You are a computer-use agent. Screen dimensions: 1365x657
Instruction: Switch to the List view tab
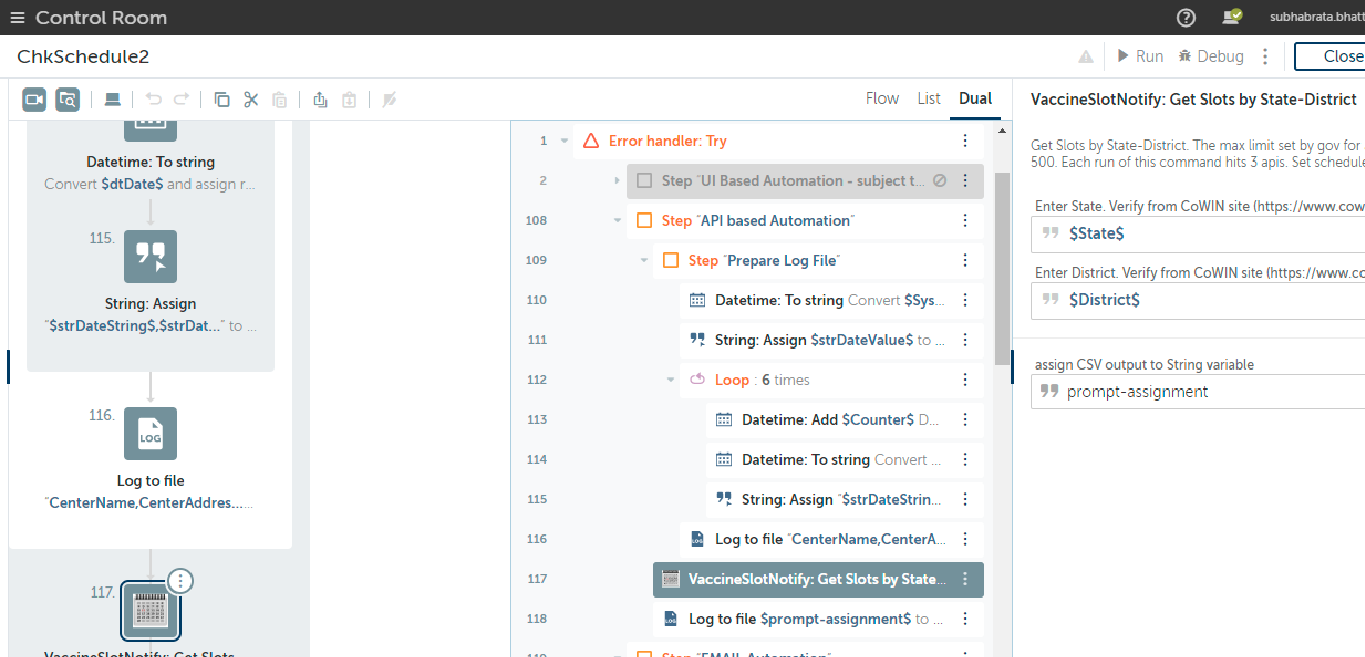pos(929,98)
